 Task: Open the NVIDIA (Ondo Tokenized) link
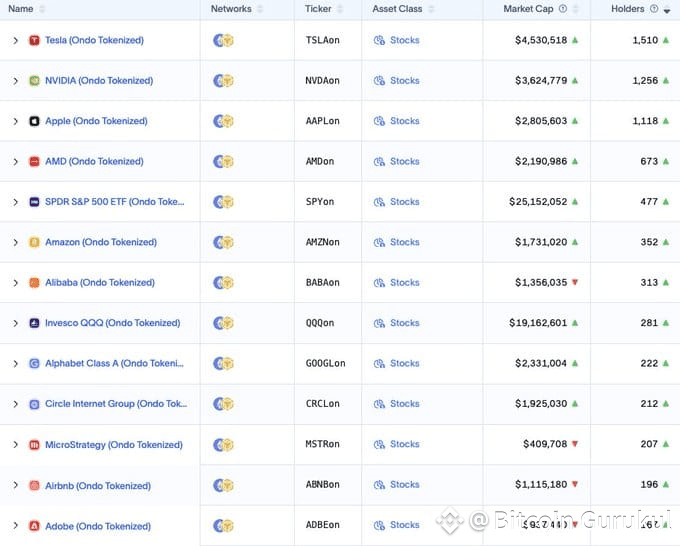[99, 81]
